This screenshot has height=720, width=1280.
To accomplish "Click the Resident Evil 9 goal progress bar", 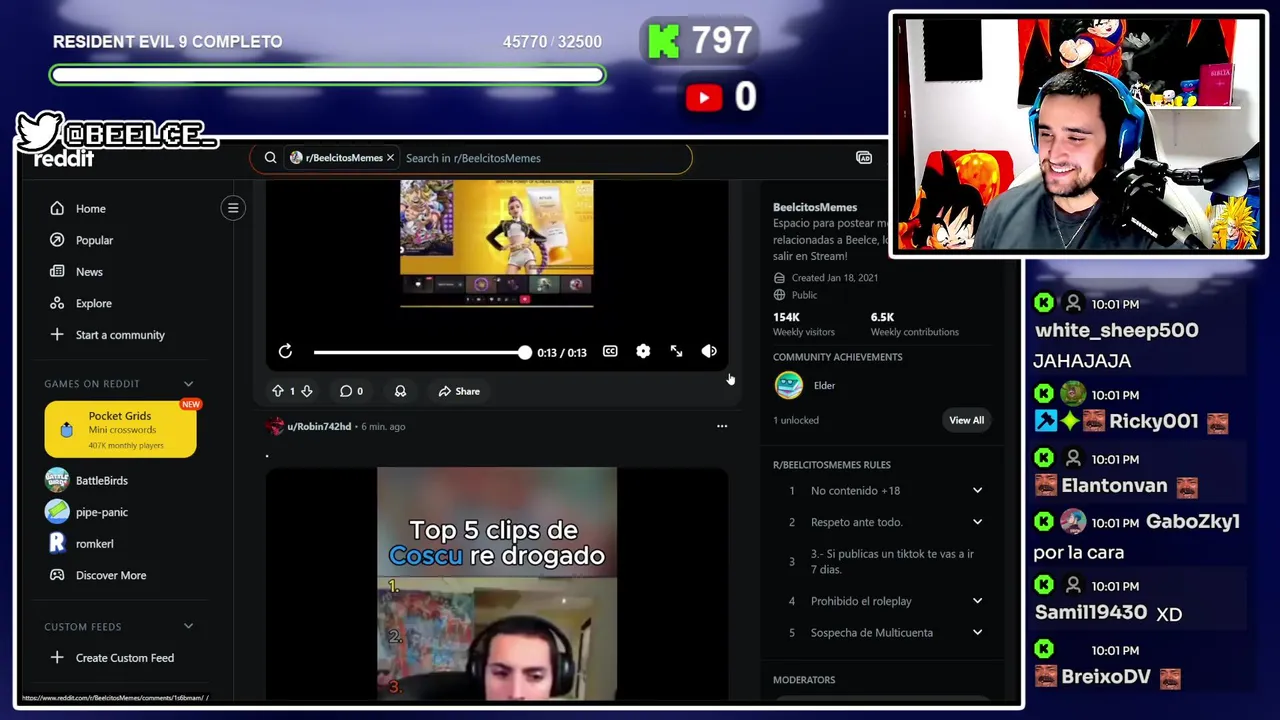I will 327,75.
